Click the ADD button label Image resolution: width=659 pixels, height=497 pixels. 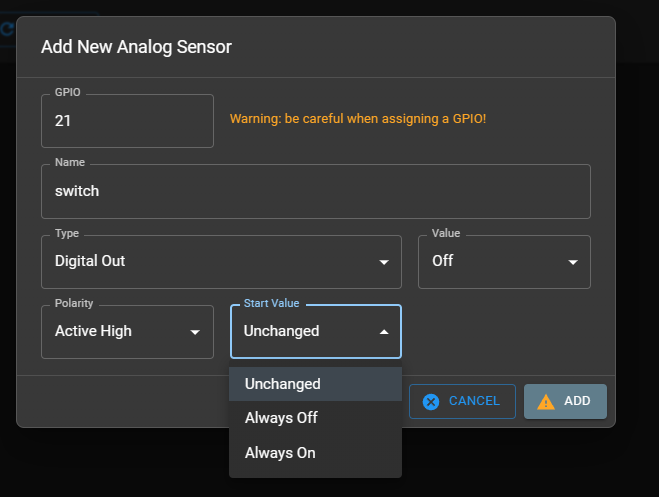click(577, 401)
